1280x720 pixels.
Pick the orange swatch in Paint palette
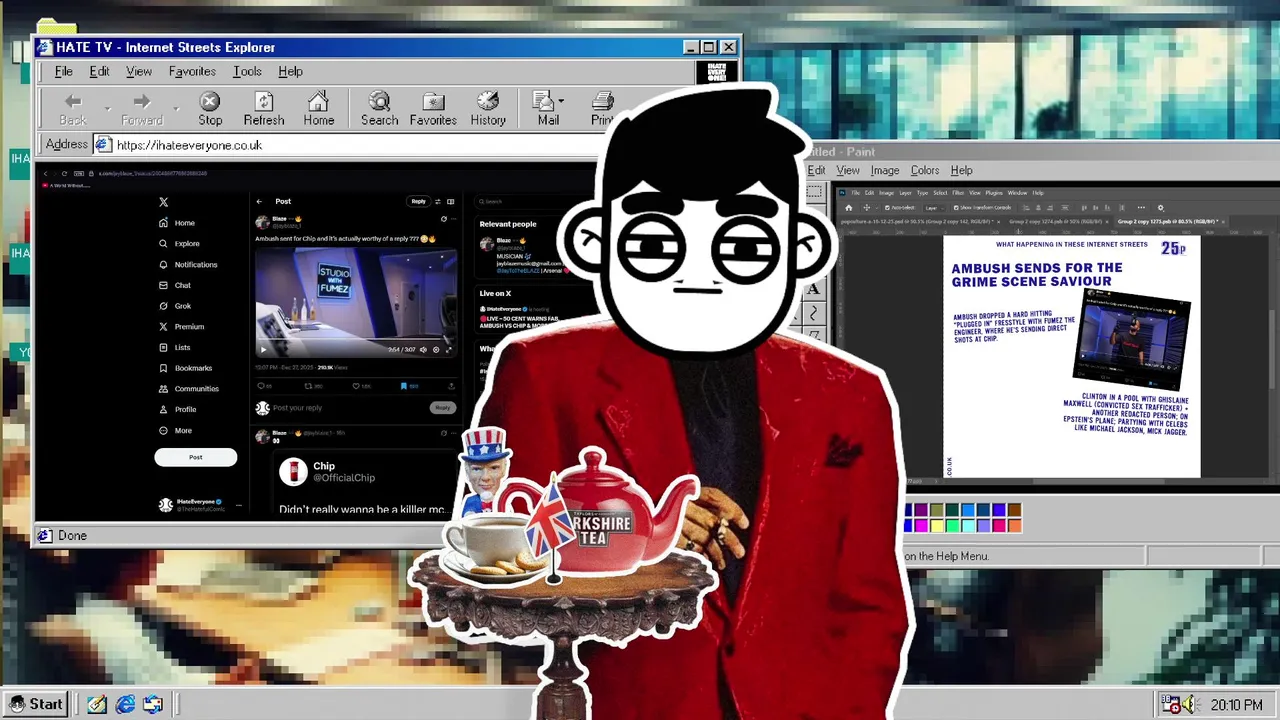(1015, 526)
